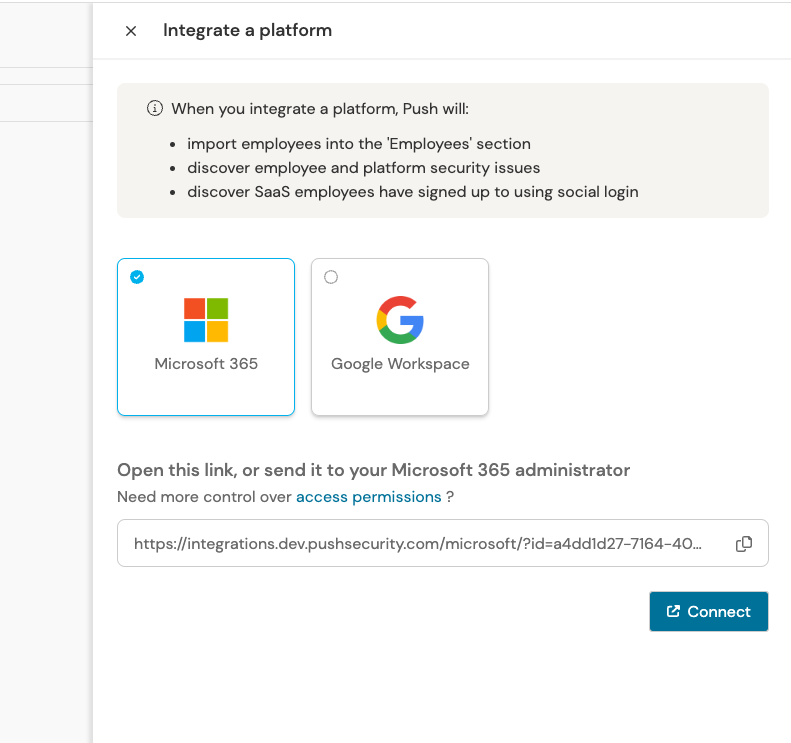Click the integration URL field
This screenshot has width=791, height=743.
(442, 543)
